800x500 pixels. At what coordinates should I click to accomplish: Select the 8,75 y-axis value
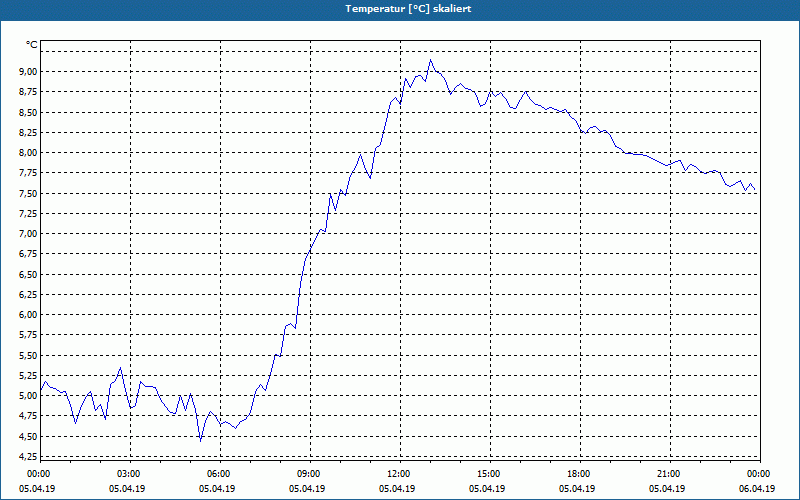pyautogui.click(x=28, y=92)
